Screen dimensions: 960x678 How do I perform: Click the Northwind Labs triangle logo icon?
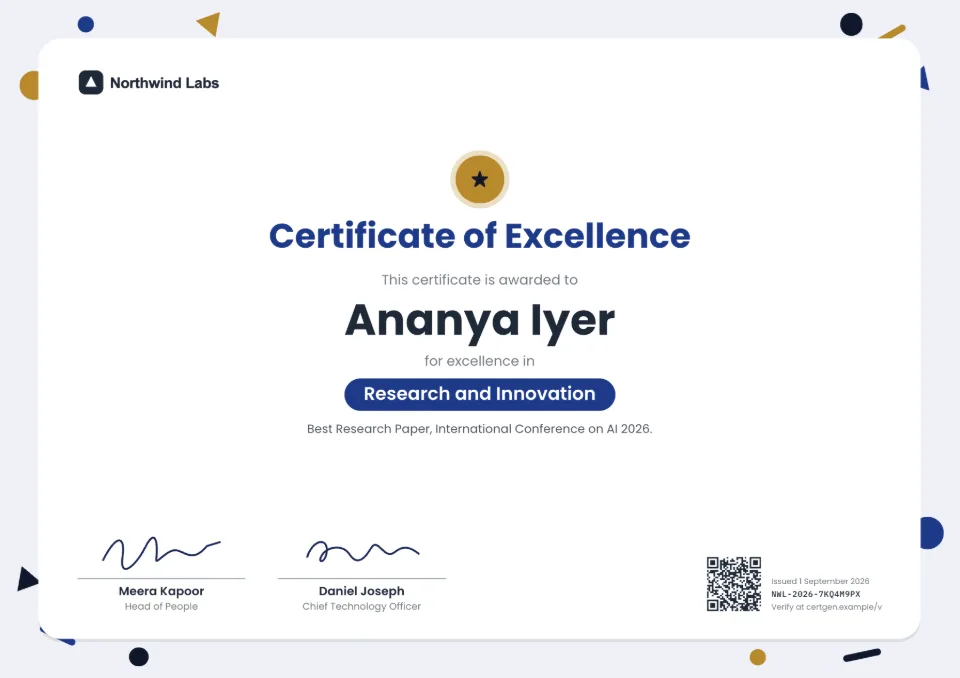(x=91, y=83)
